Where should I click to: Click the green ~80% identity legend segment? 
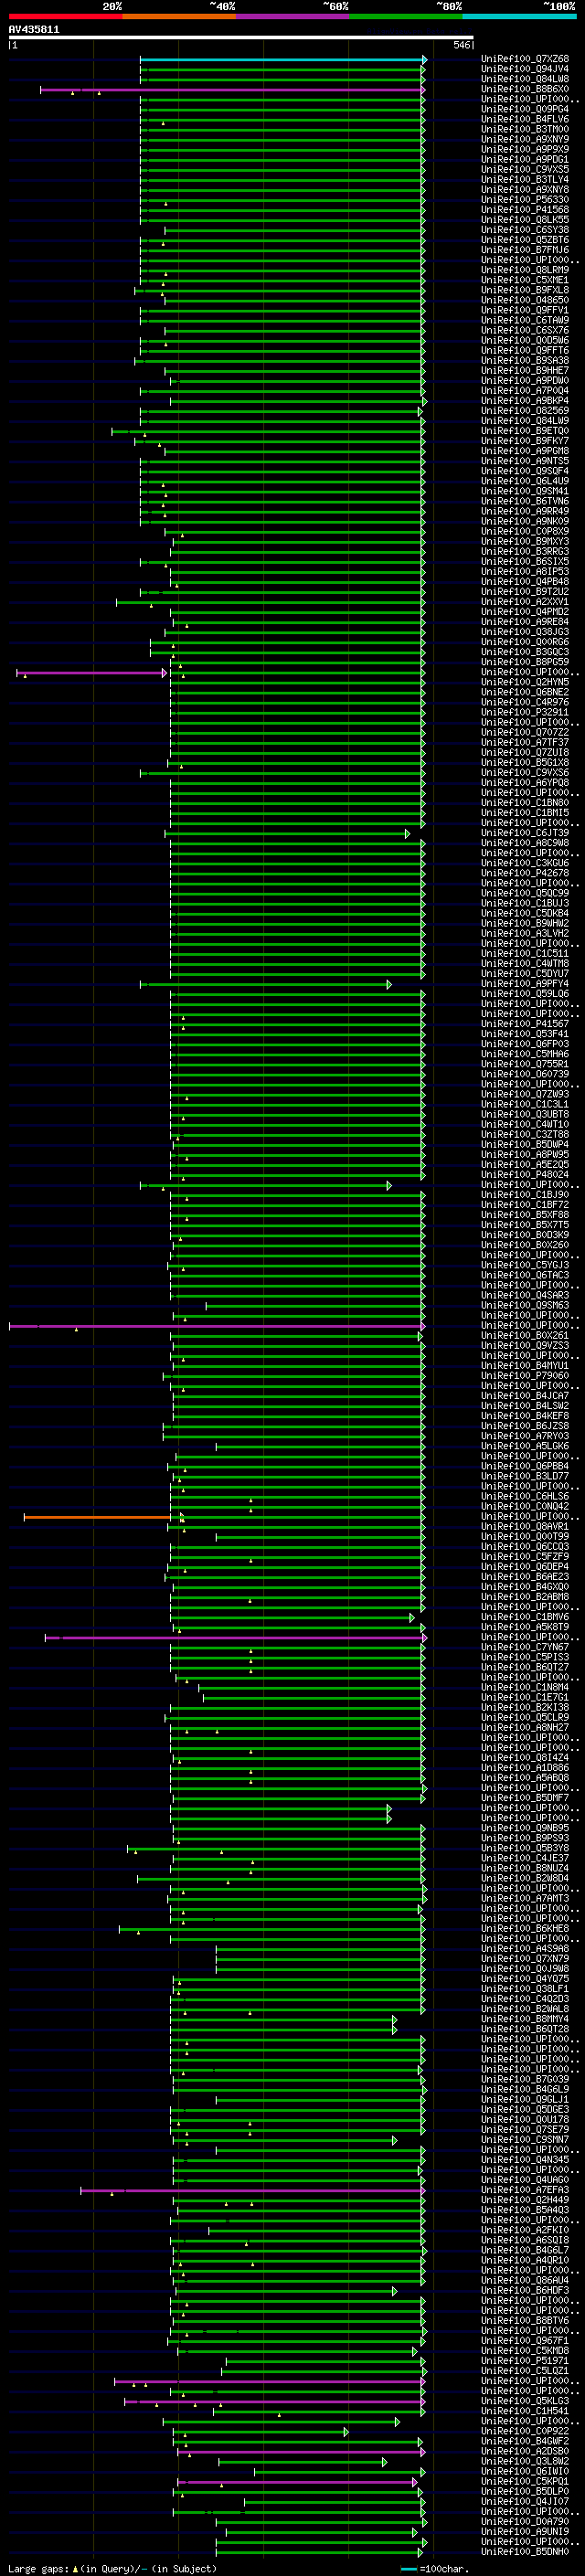click(x=406, y=16)
